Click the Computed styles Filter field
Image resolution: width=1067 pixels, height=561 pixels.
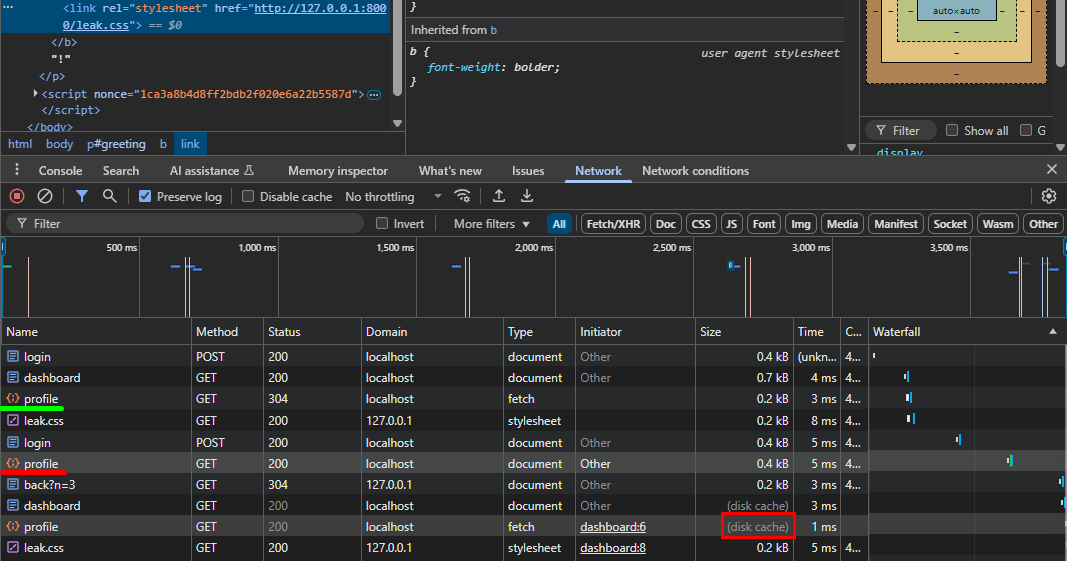pyautogui.click(x=900, y=131)
